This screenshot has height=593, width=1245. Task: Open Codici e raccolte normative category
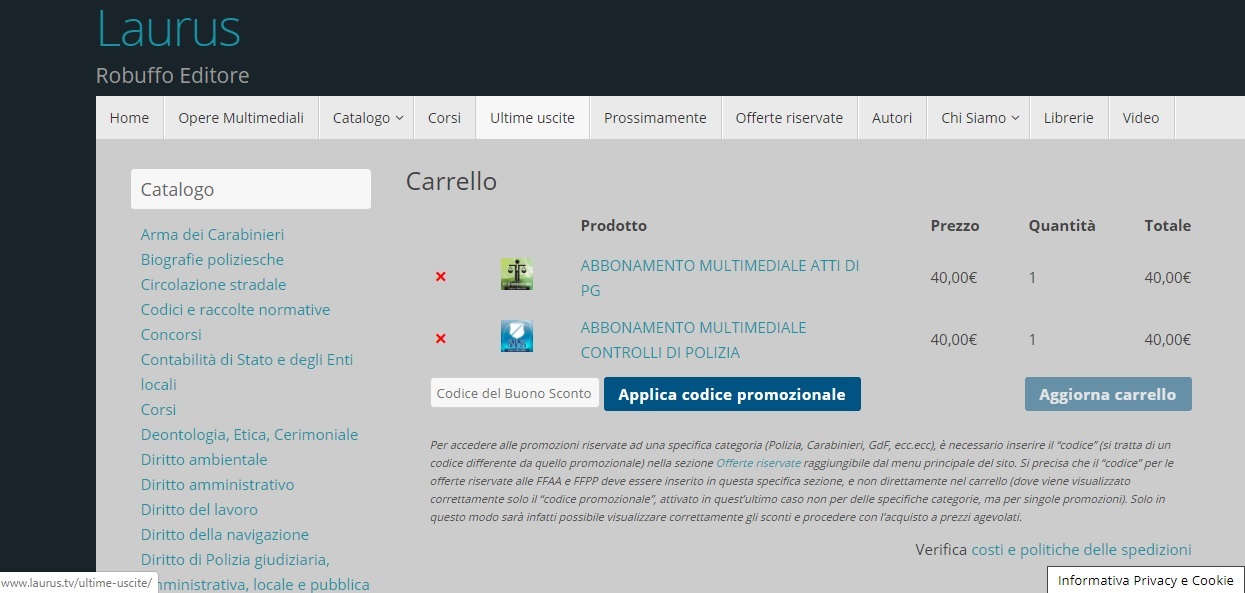[x=235, y=309]
